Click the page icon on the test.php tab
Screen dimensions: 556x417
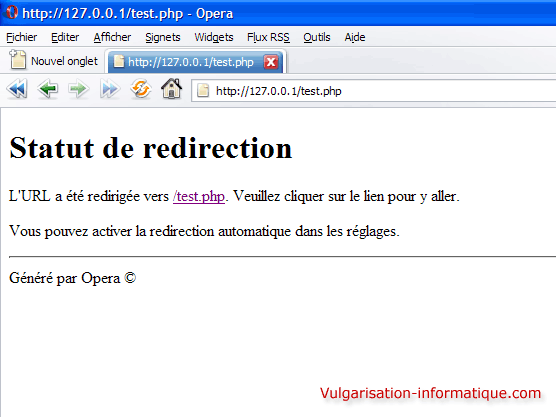[118, 61]
